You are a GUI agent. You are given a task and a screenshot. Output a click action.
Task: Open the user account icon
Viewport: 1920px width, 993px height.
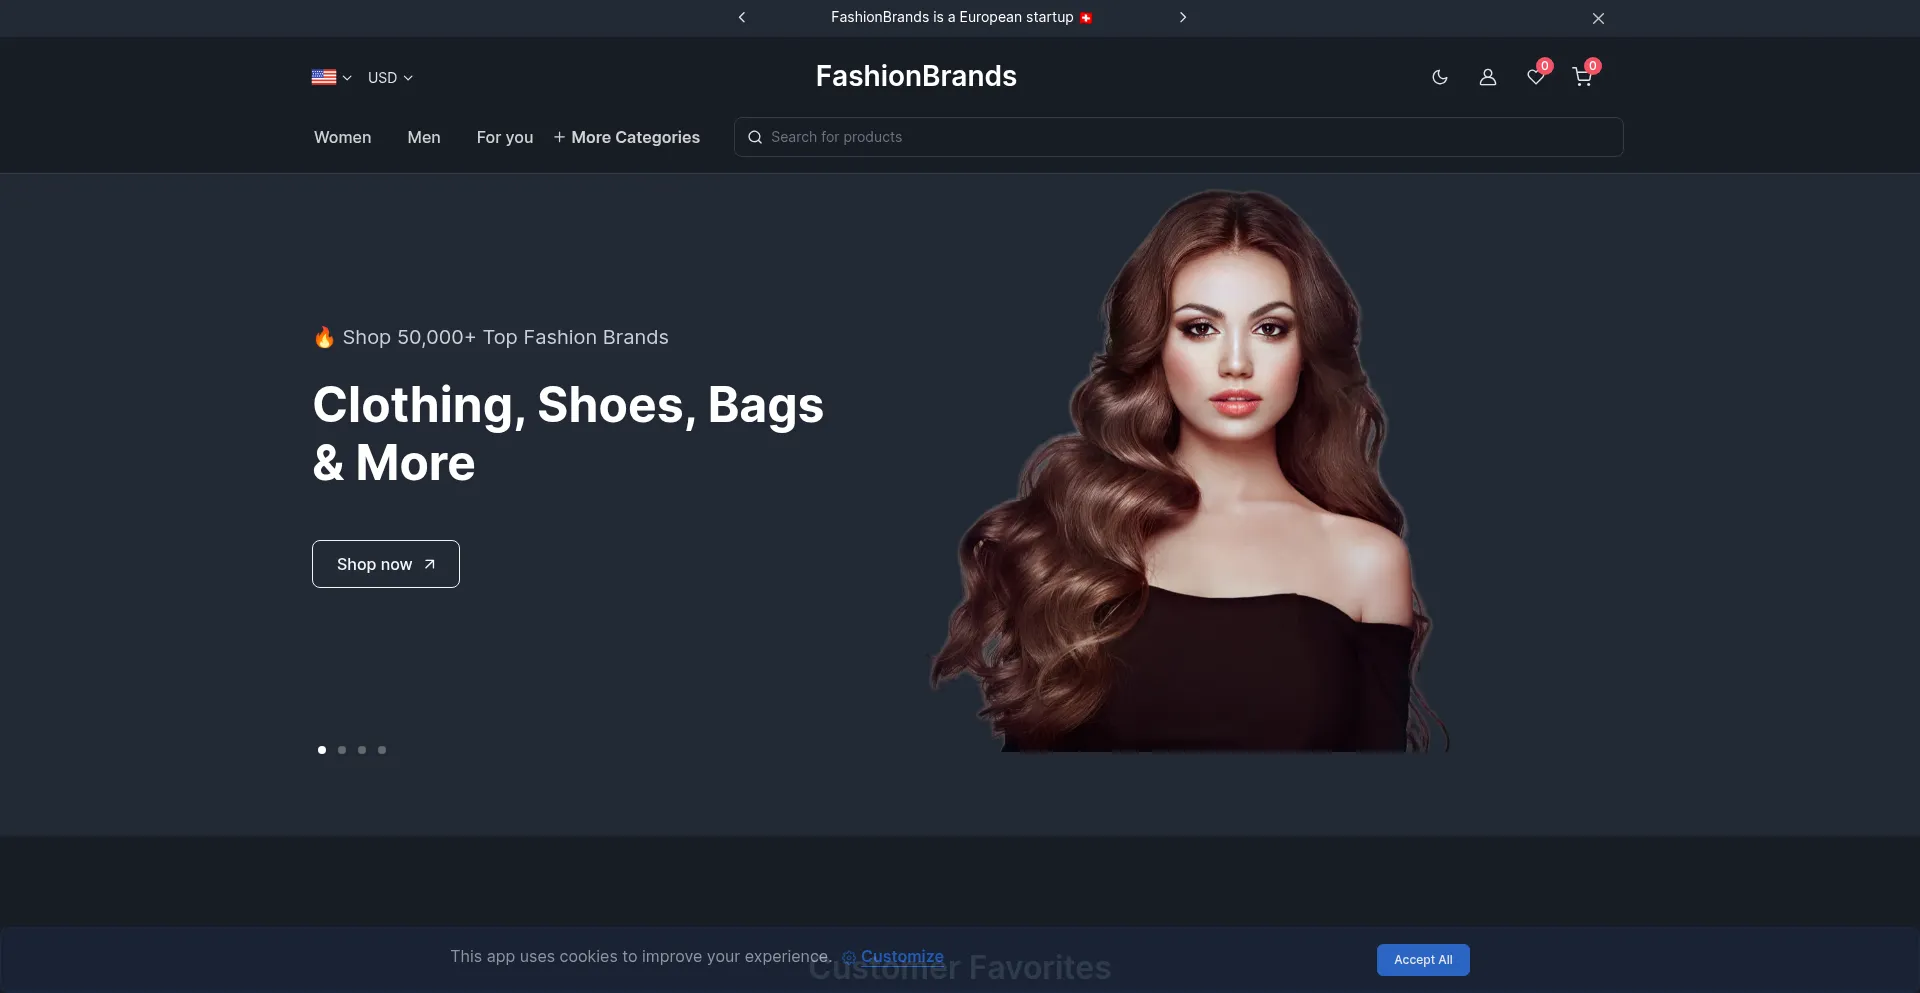pos(1488,77)
